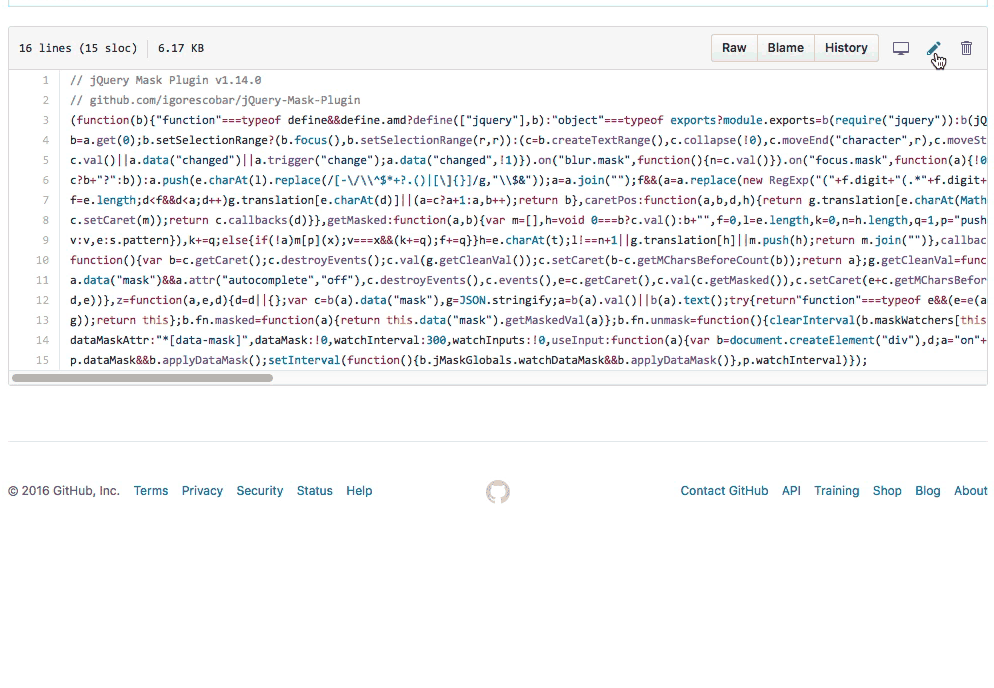
Task: Select line number 13
Action: 42,320
